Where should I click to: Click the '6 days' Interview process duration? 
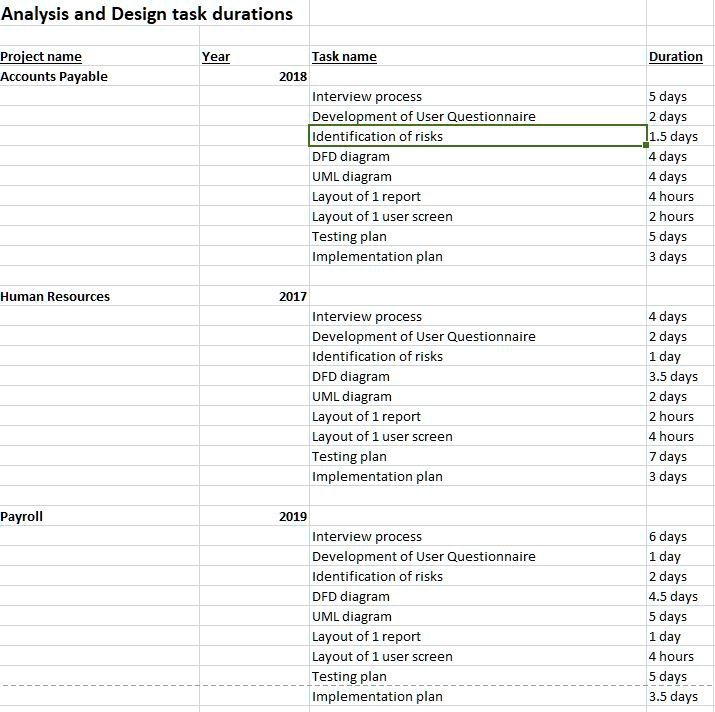(667, 537)
